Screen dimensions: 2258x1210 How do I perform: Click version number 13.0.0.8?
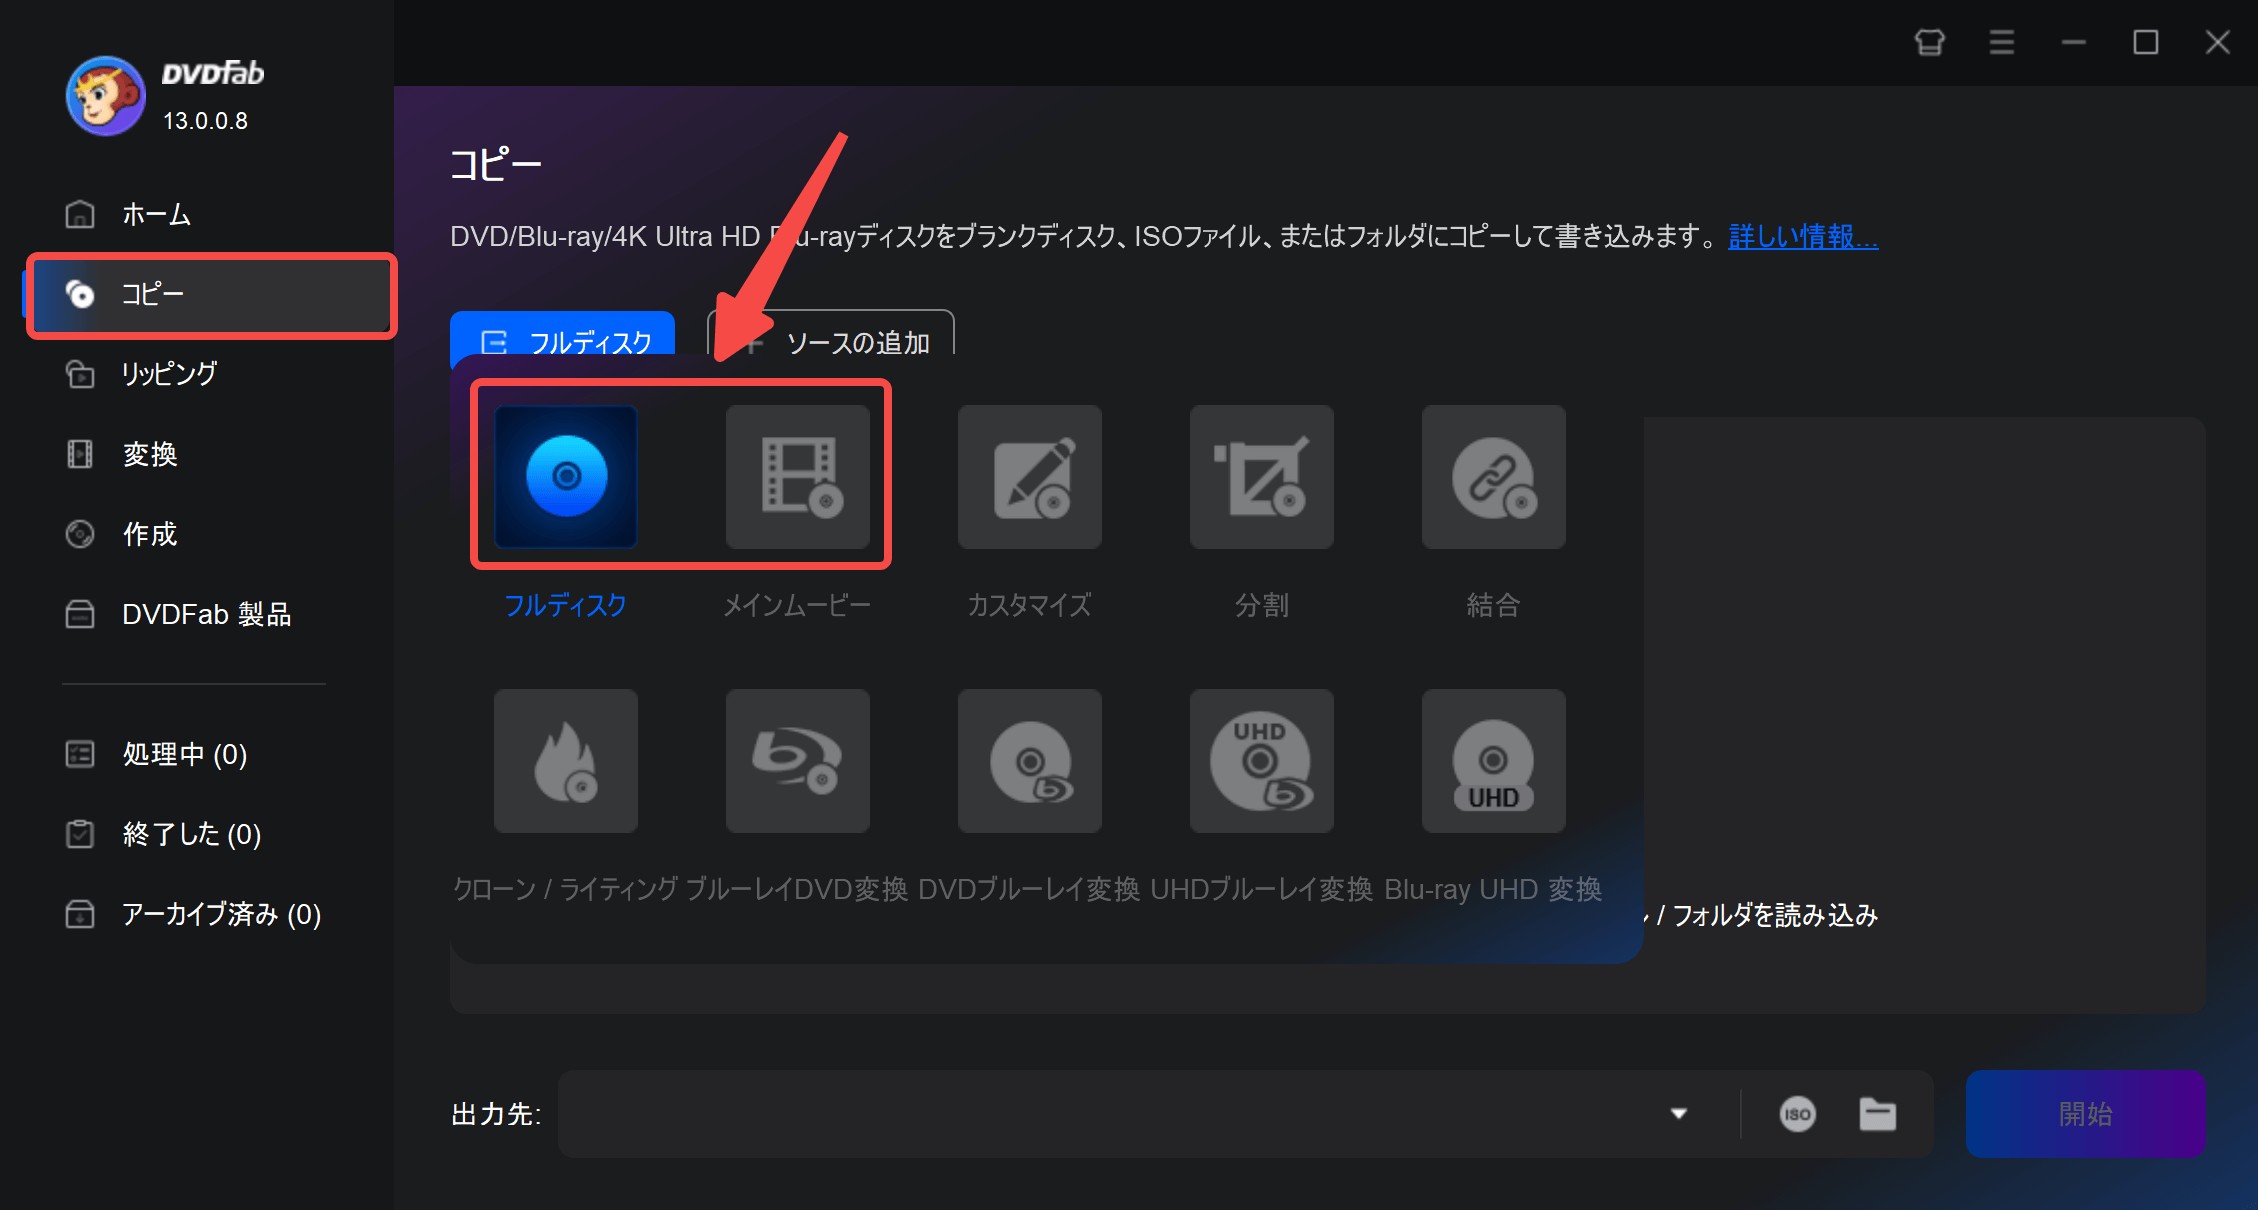tap(205, 121)
